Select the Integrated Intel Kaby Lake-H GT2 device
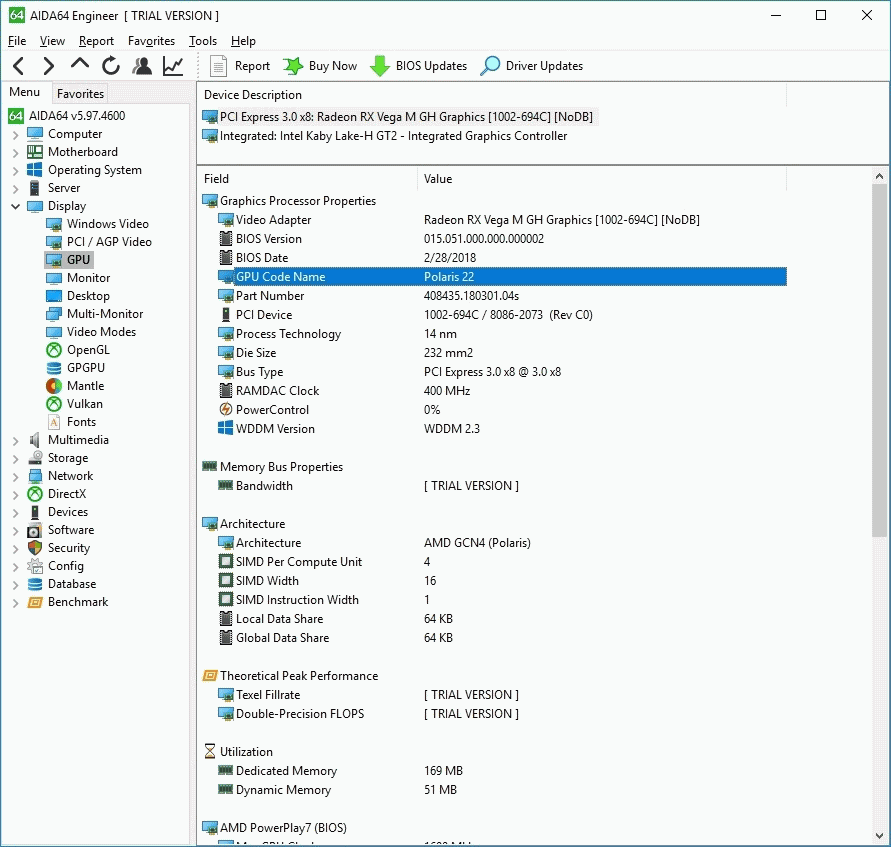Viewport: 891px width, 847px height. coord(385,136)
